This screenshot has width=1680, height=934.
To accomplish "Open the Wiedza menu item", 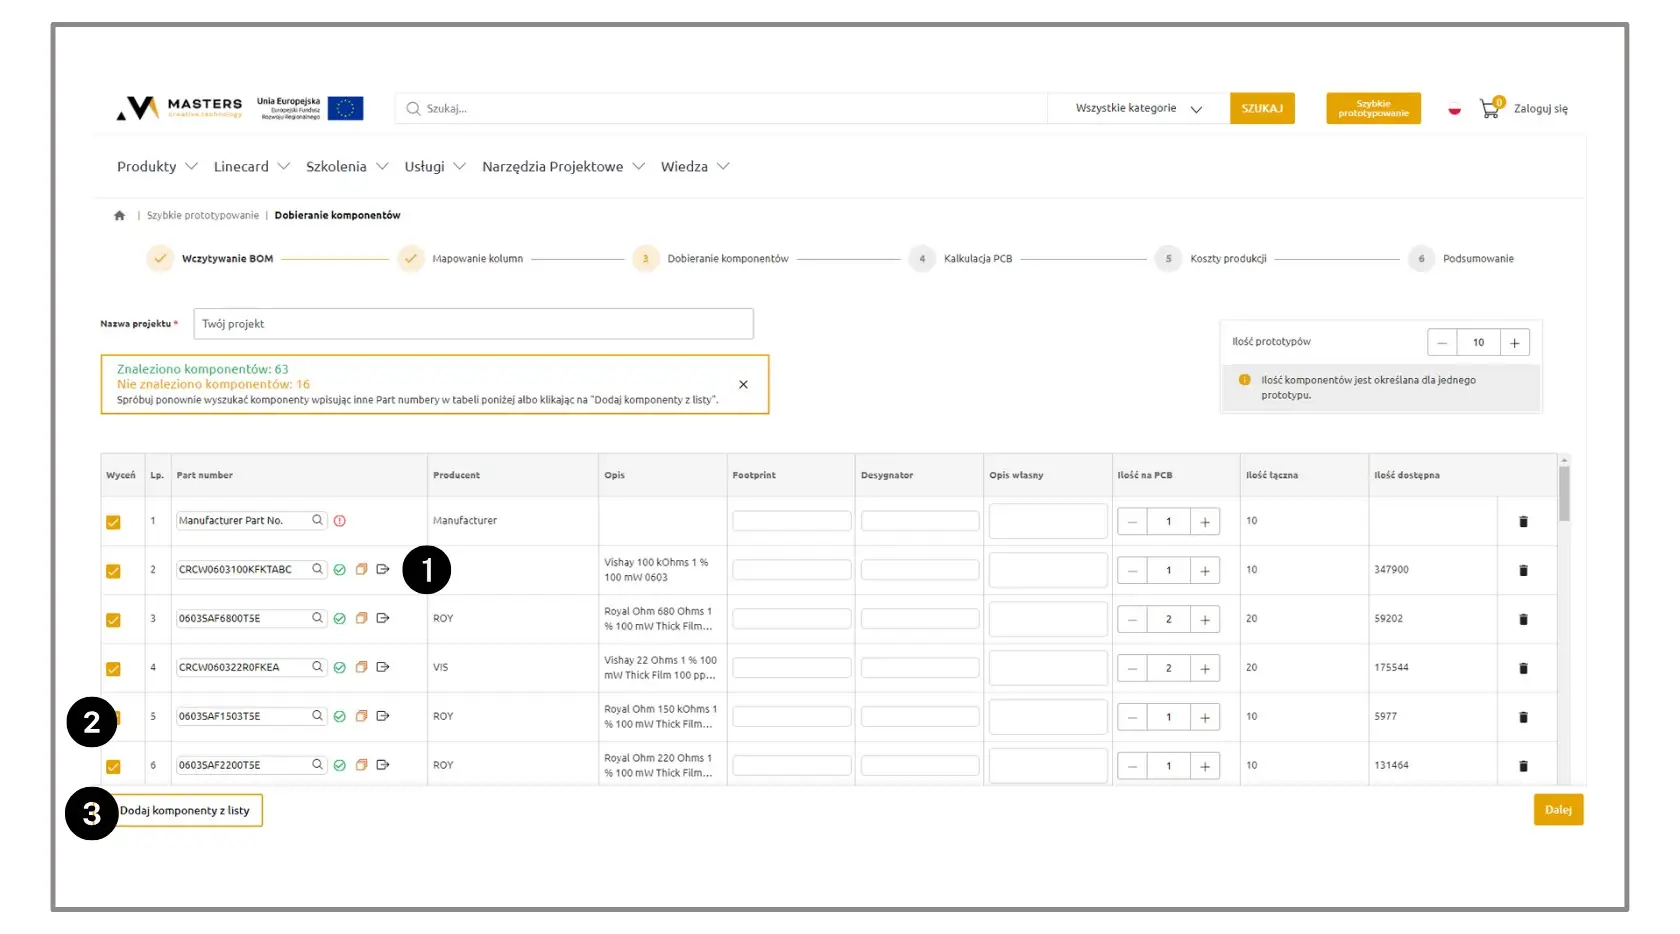I will click(694, 167).
